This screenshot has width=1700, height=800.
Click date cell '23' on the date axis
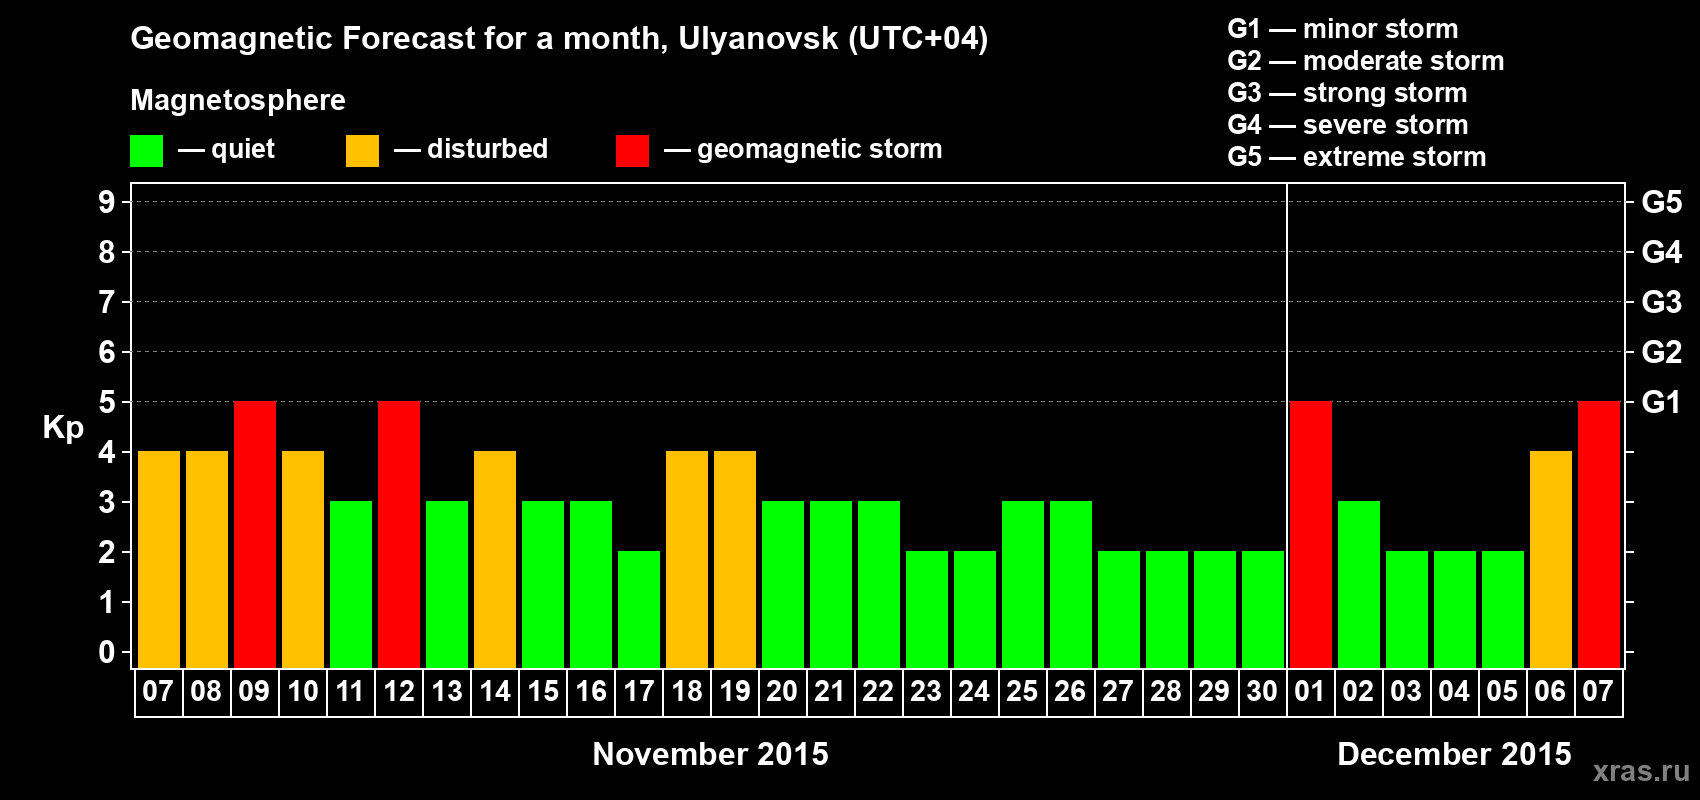click(927, 692)
